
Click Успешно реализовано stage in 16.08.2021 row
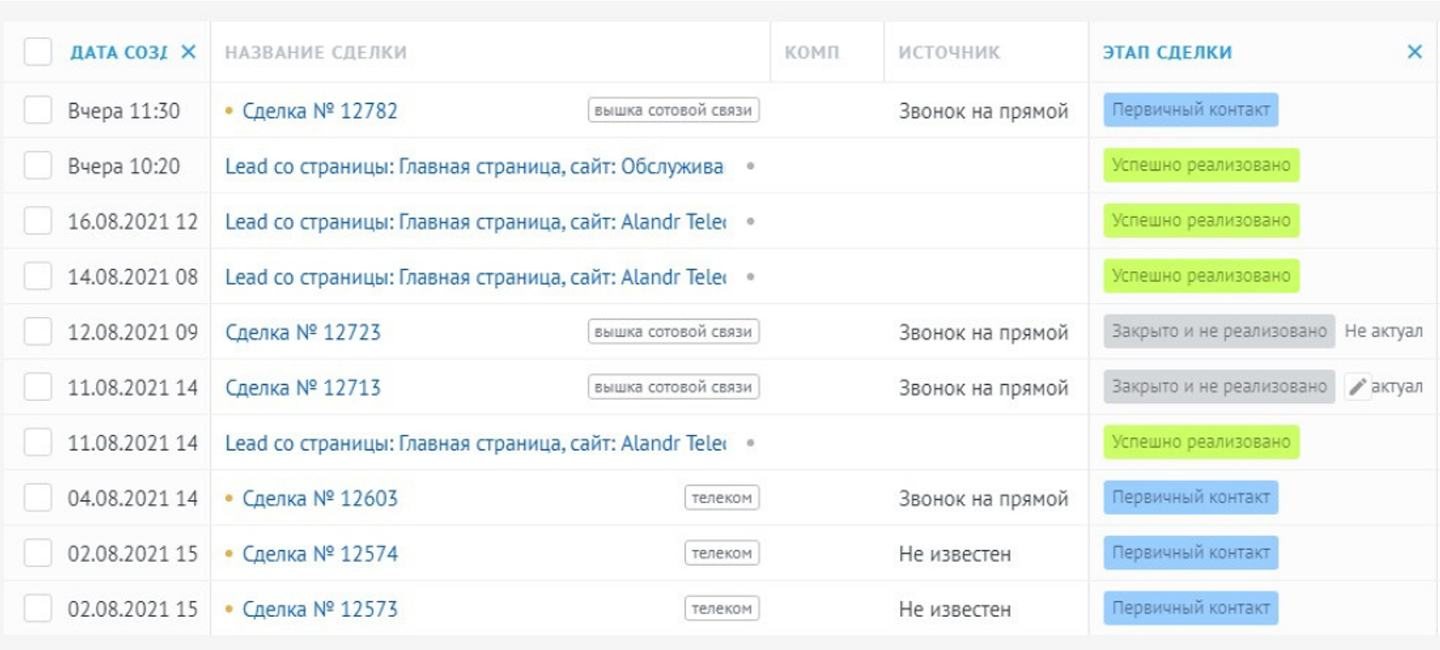tap(1201, 220)
